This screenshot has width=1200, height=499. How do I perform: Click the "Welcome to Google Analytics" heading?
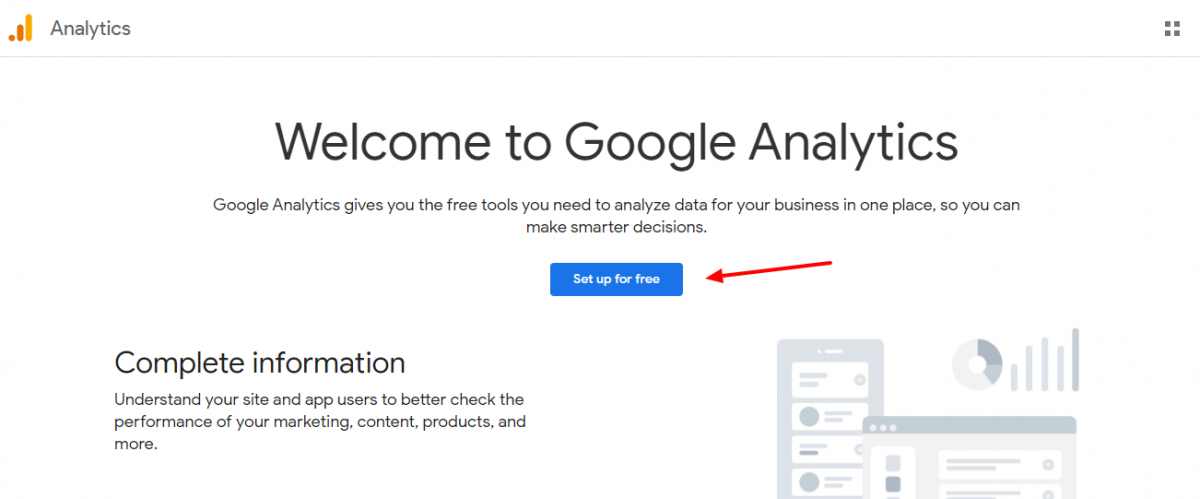tap(616, 142)
